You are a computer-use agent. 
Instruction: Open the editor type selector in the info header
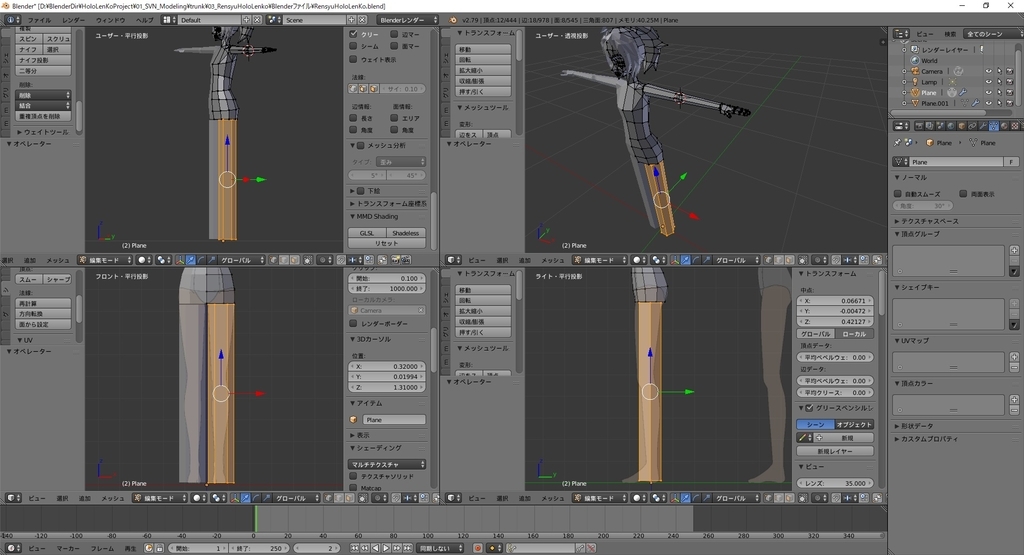12,20
